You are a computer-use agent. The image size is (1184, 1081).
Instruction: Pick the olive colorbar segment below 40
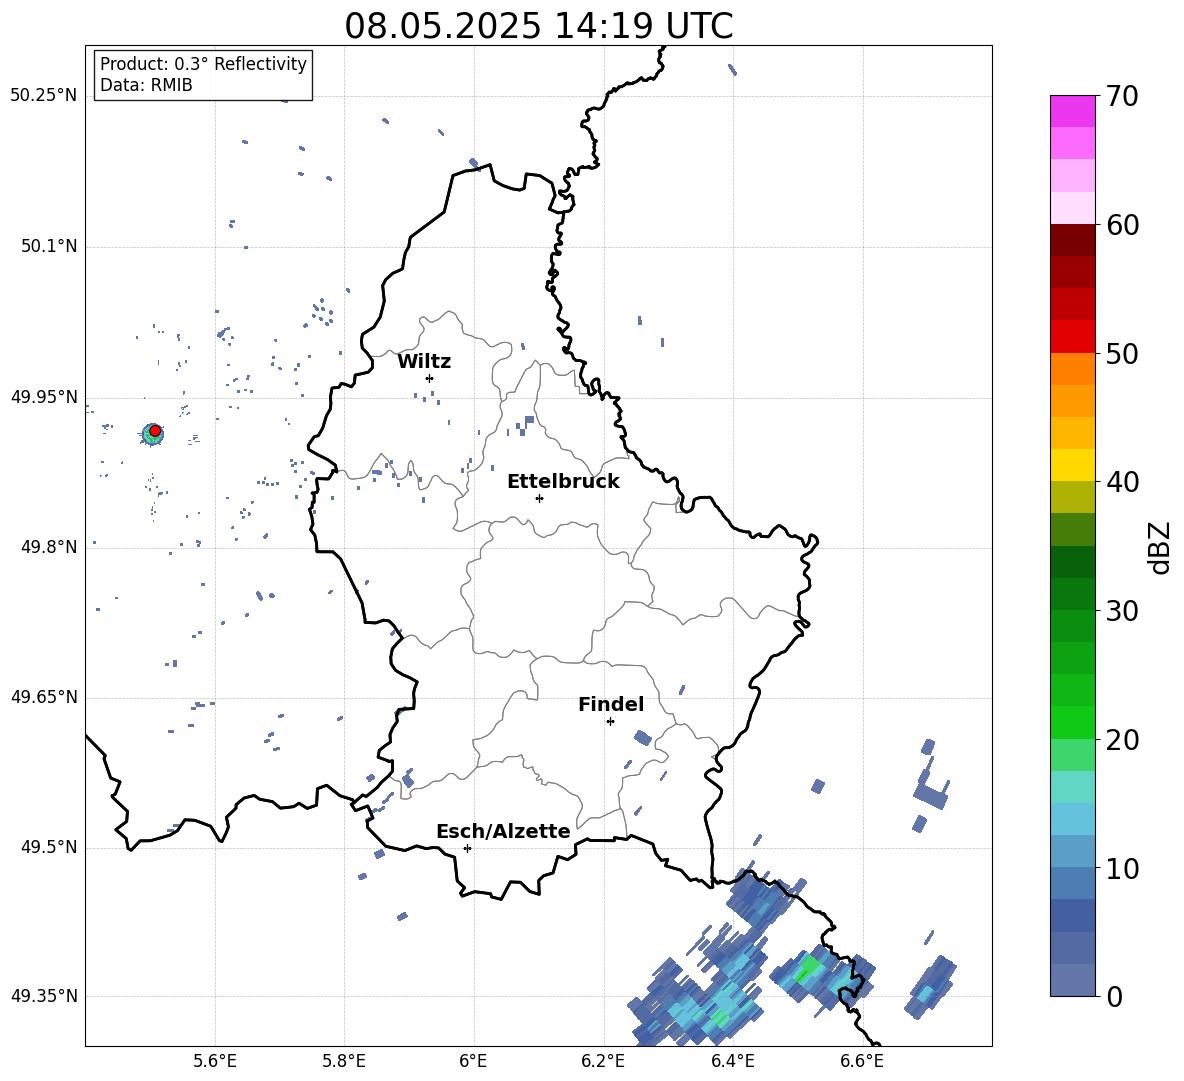[1072, 497]
